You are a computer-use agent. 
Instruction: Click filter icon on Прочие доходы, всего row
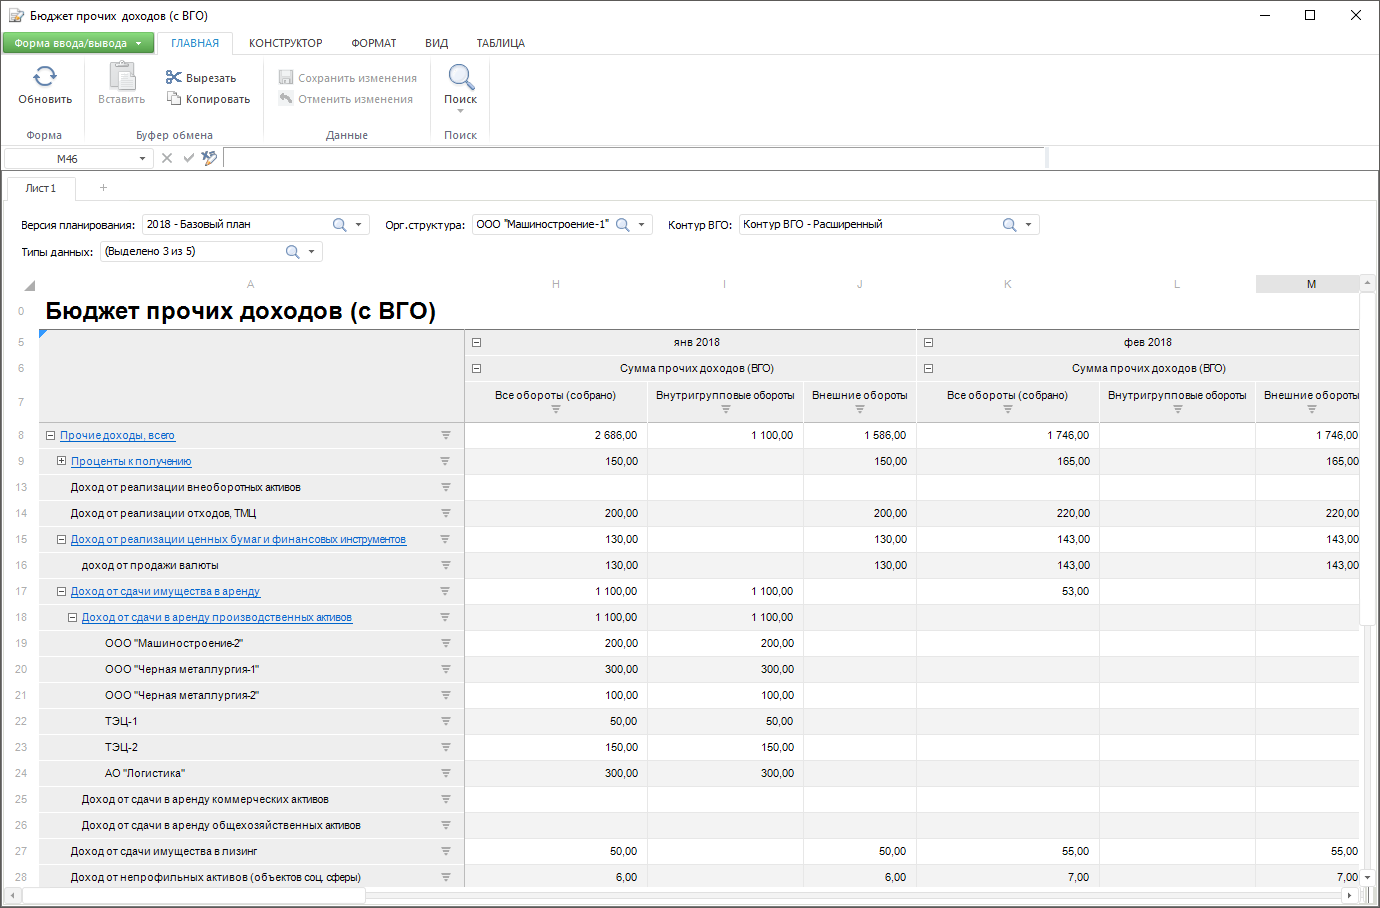coord(446,435)
